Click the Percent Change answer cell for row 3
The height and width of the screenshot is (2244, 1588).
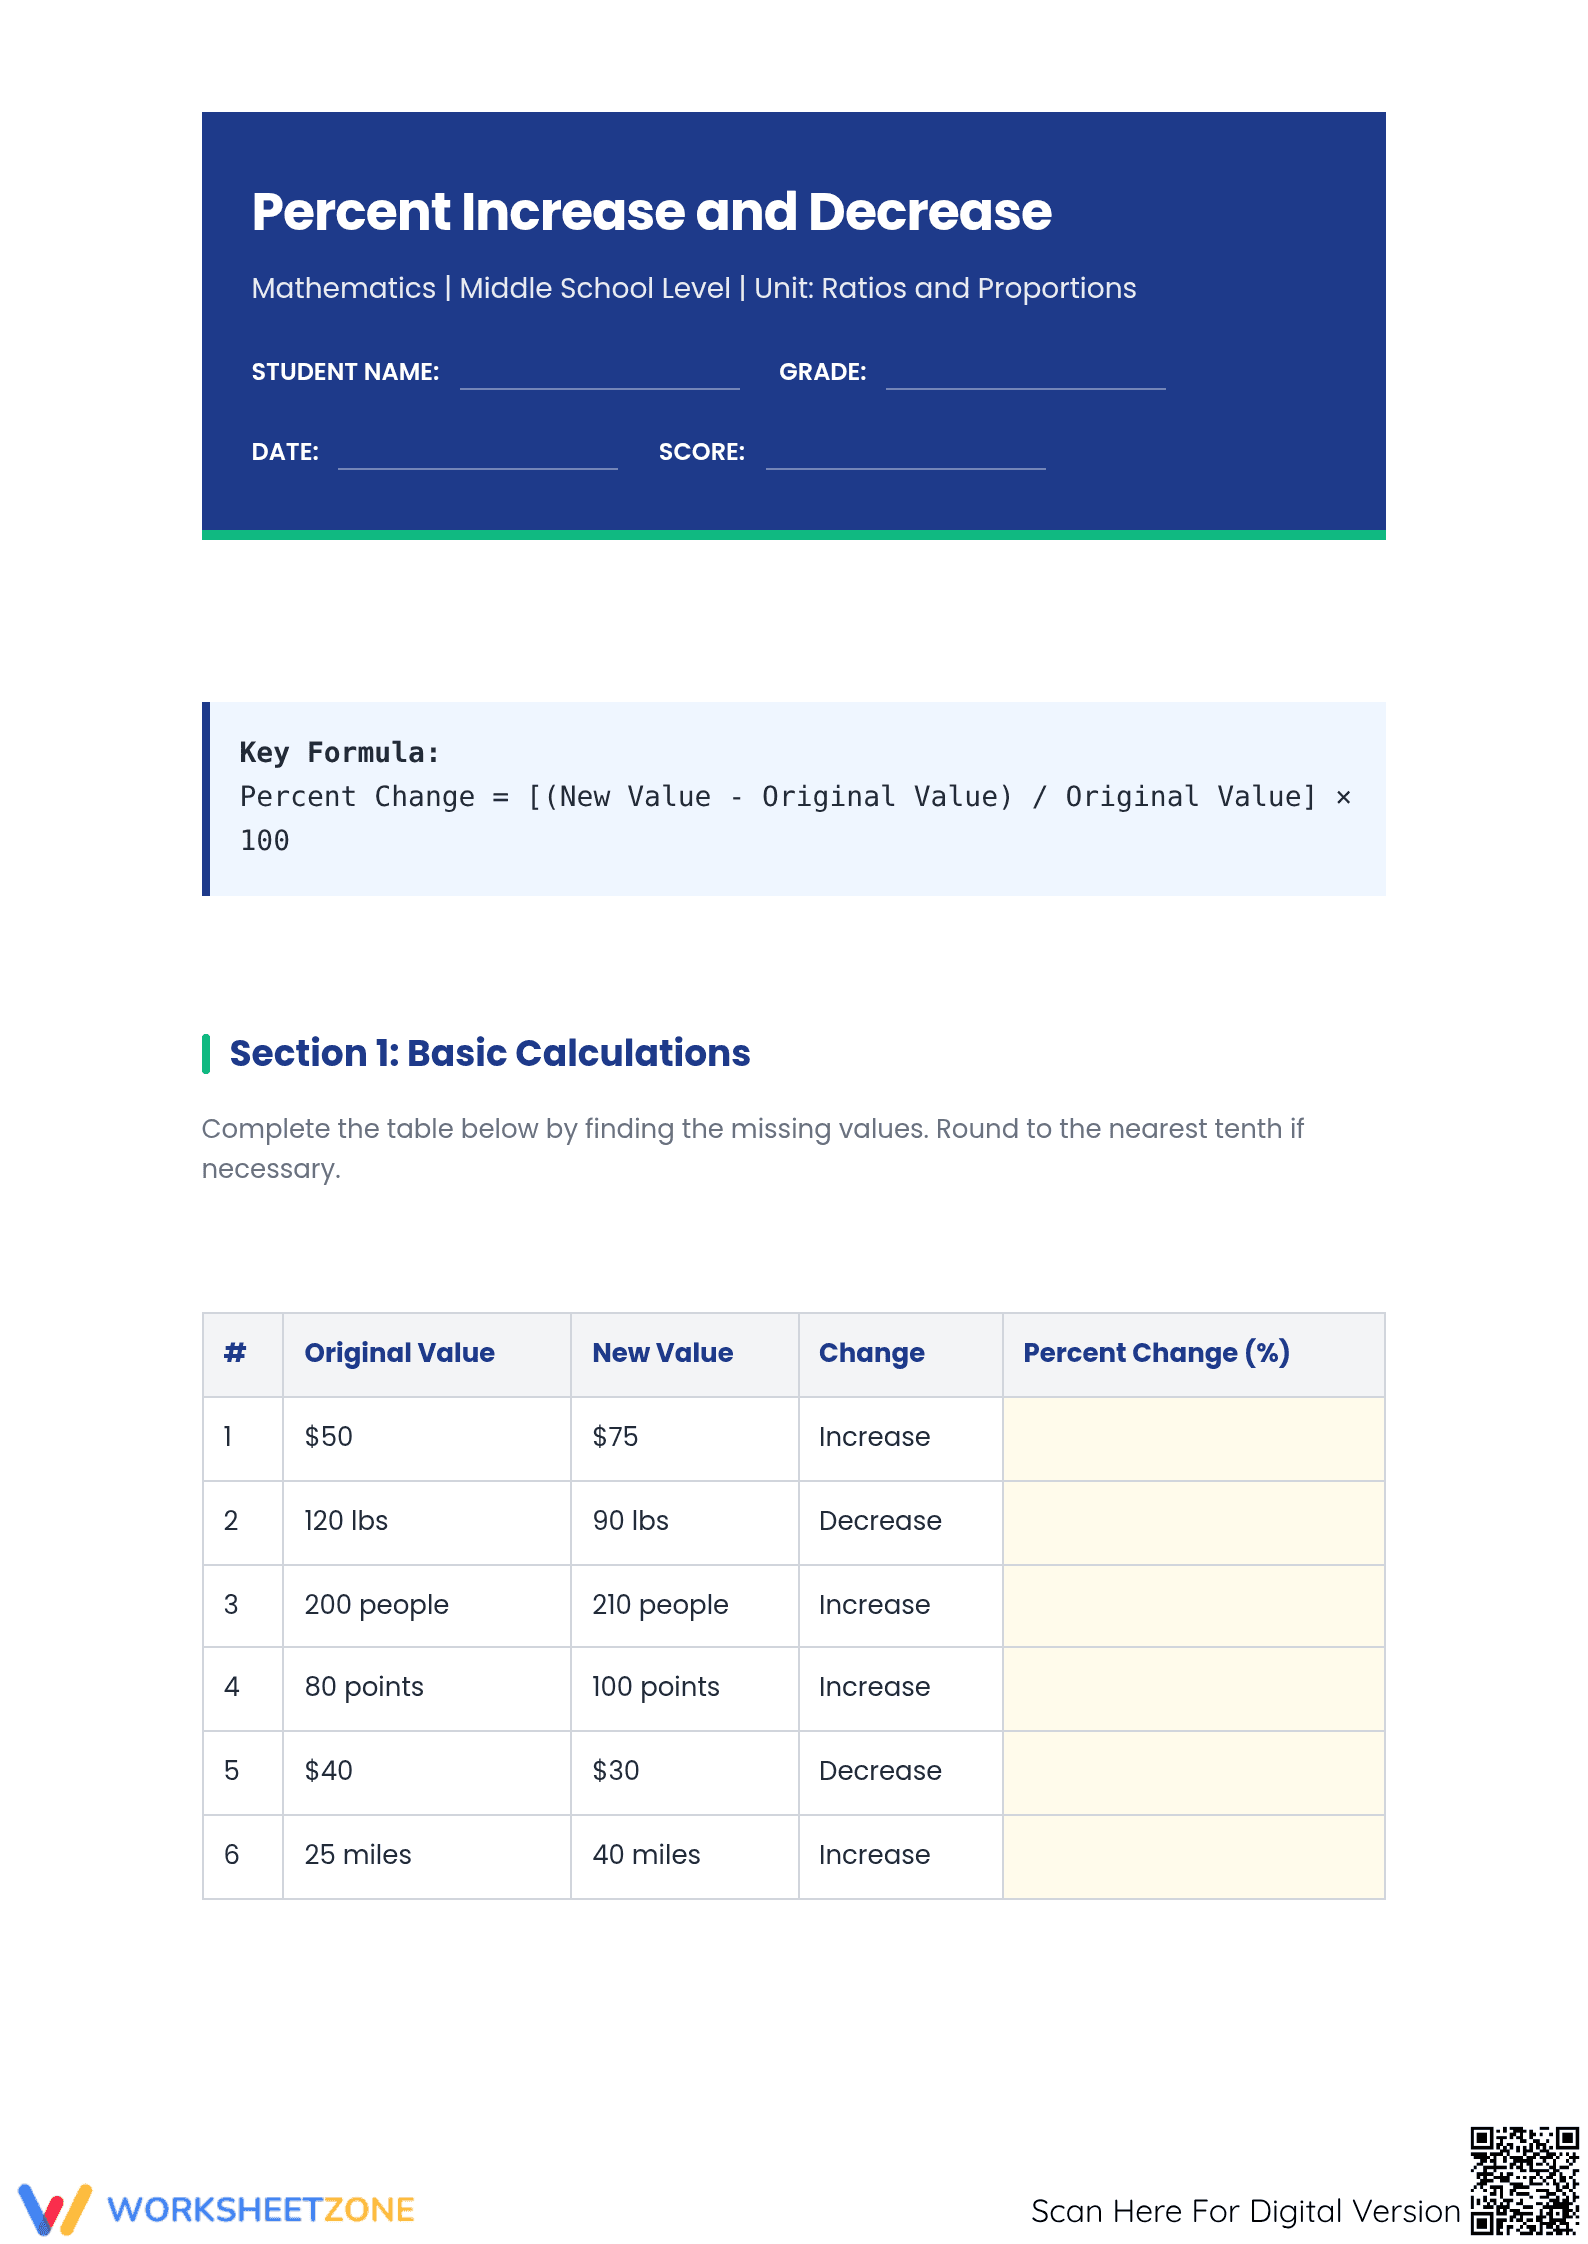pos(1194,1606)
